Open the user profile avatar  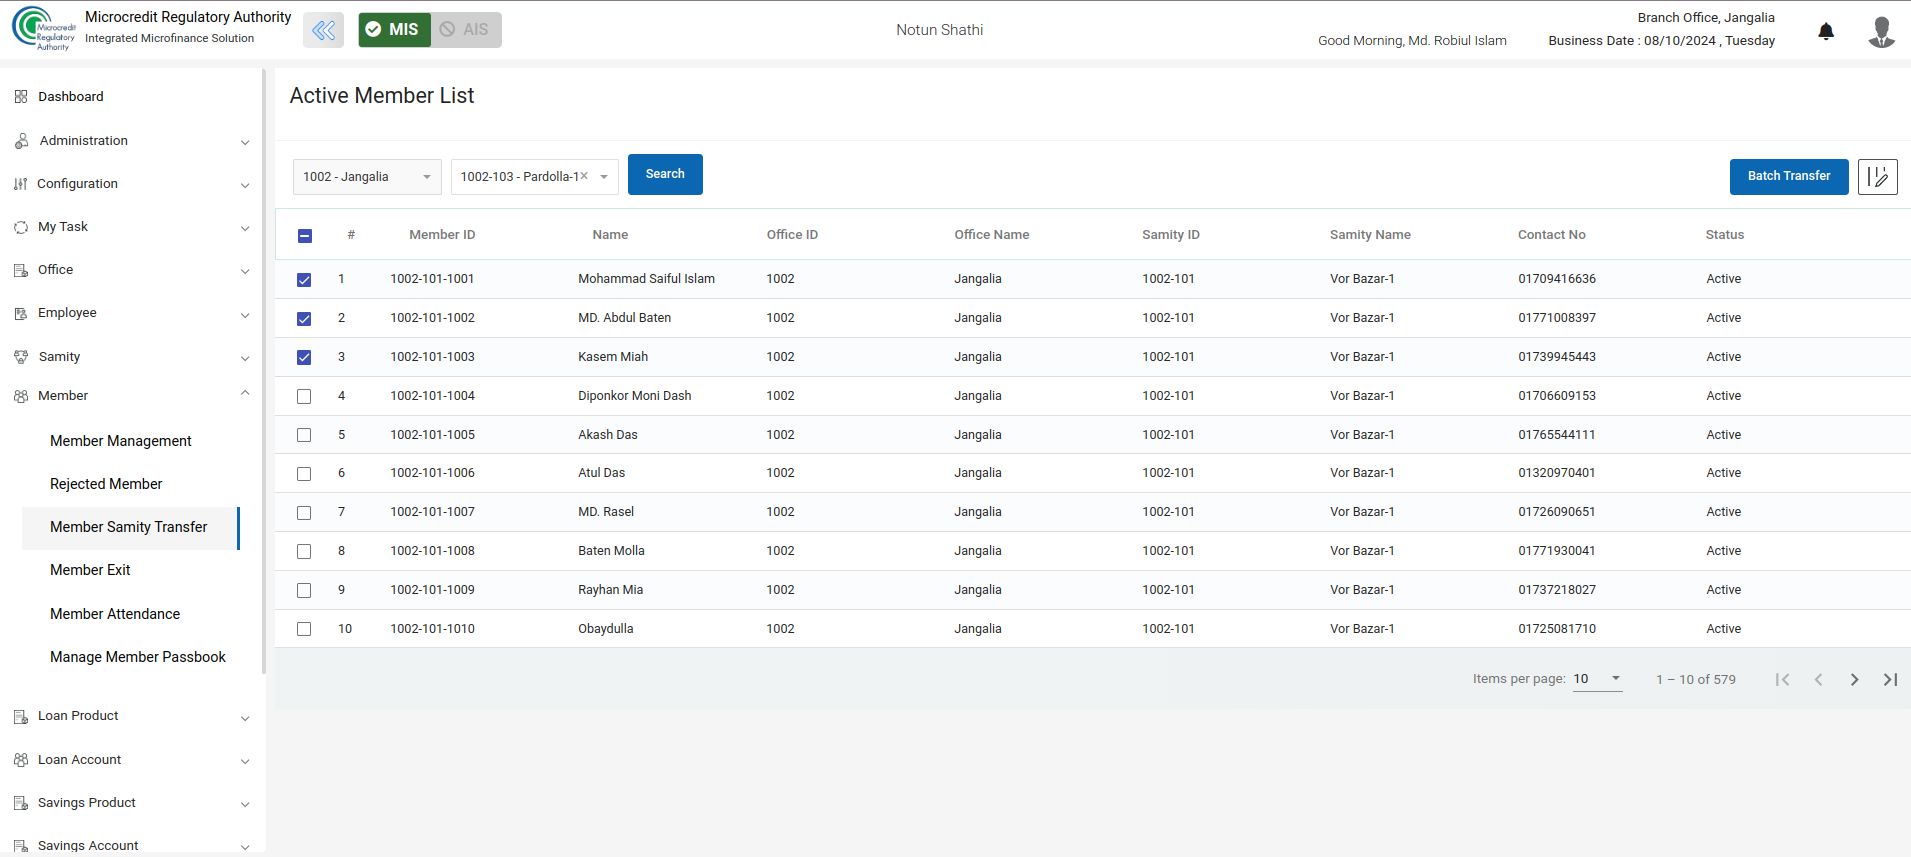click(x=1881, y=31)
